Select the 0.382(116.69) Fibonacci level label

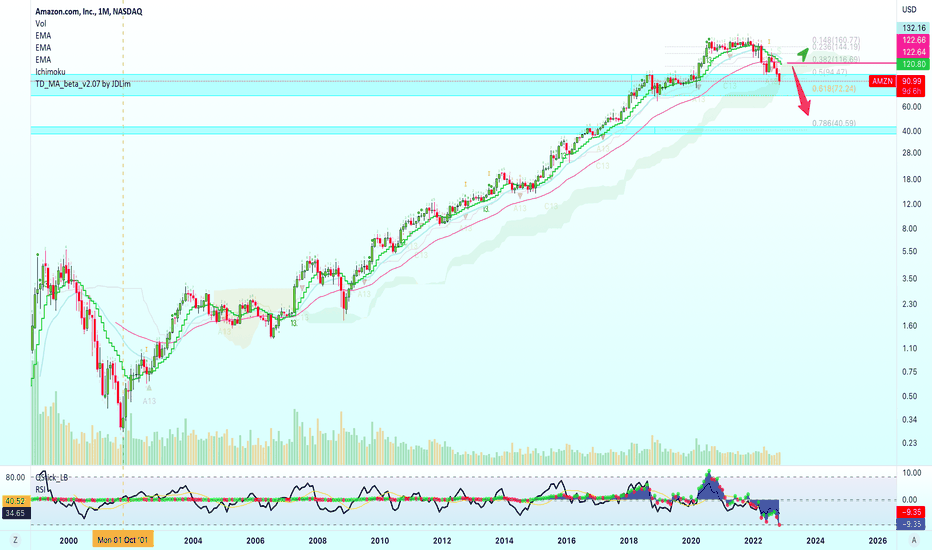[836, 60]
